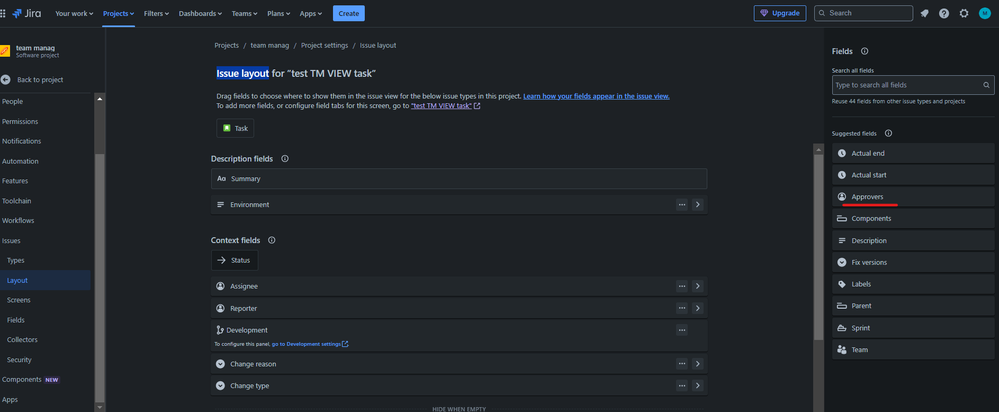The width and height of the screenshot is (999, 412).
Task: Open the help question mark icon
Action: [944, 13]
